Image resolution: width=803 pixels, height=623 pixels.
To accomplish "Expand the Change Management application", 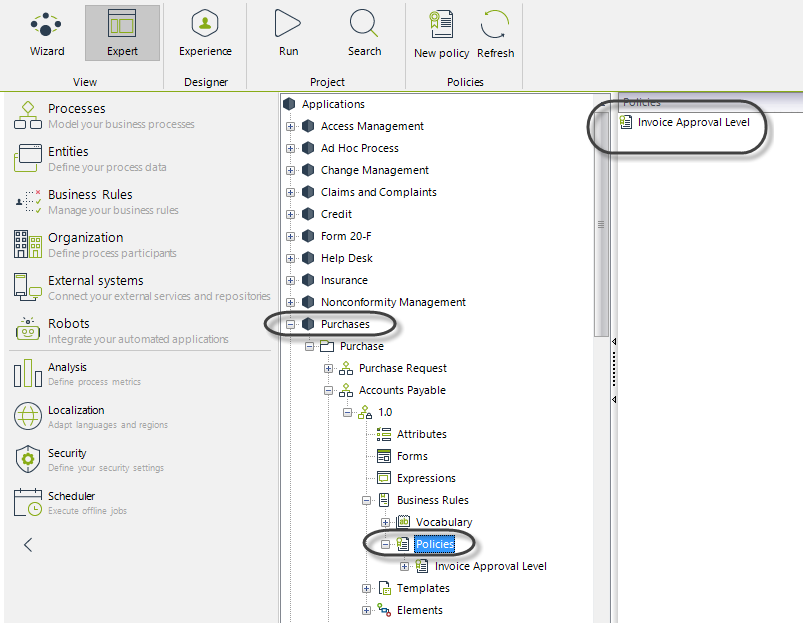I will [290, 170].
